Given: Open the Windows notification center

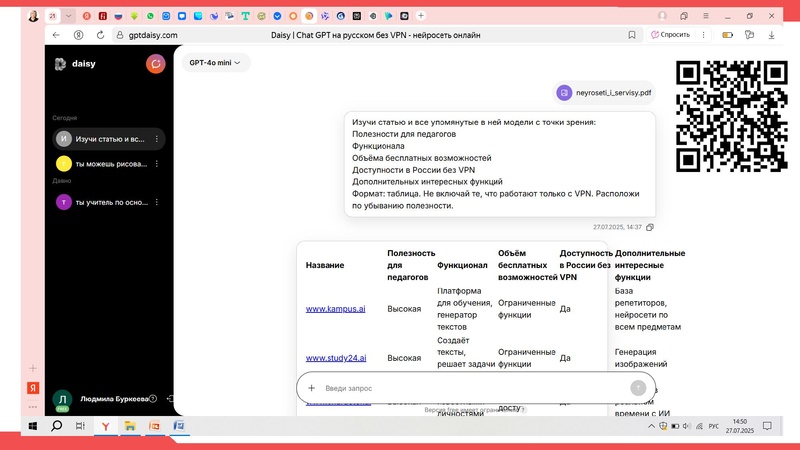Looking at the screenshot, I should [767, 426].
